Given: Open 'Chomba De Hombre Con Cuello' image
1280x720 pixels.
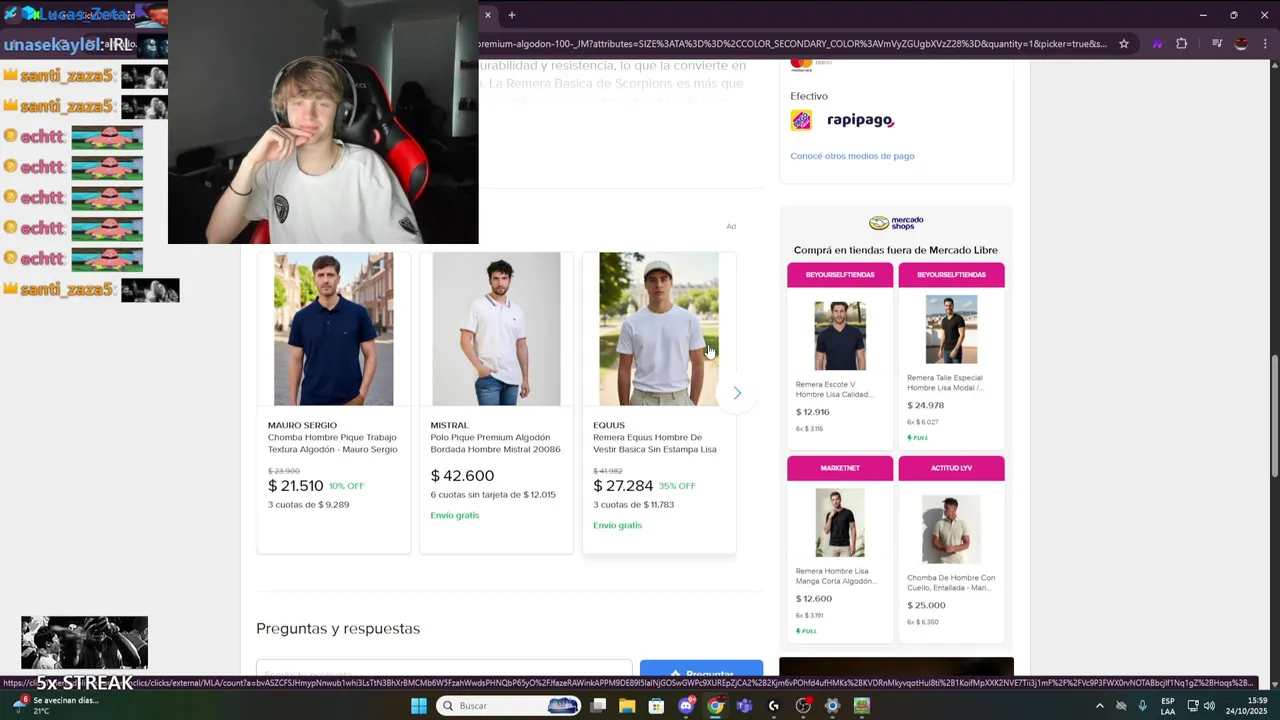Looking at the screenshot, I should pos(951,529).
